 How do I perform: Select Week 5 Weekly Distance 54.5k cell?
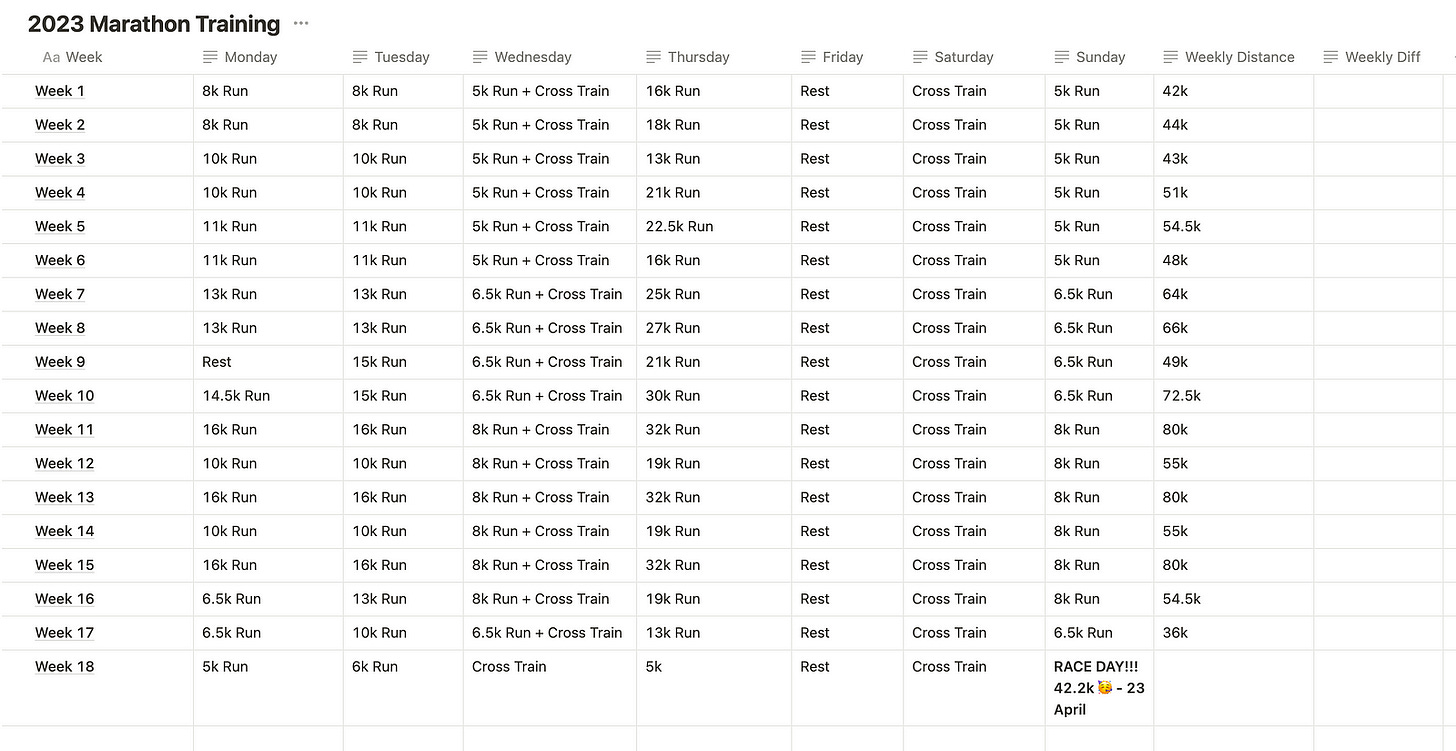point(1233,226)
